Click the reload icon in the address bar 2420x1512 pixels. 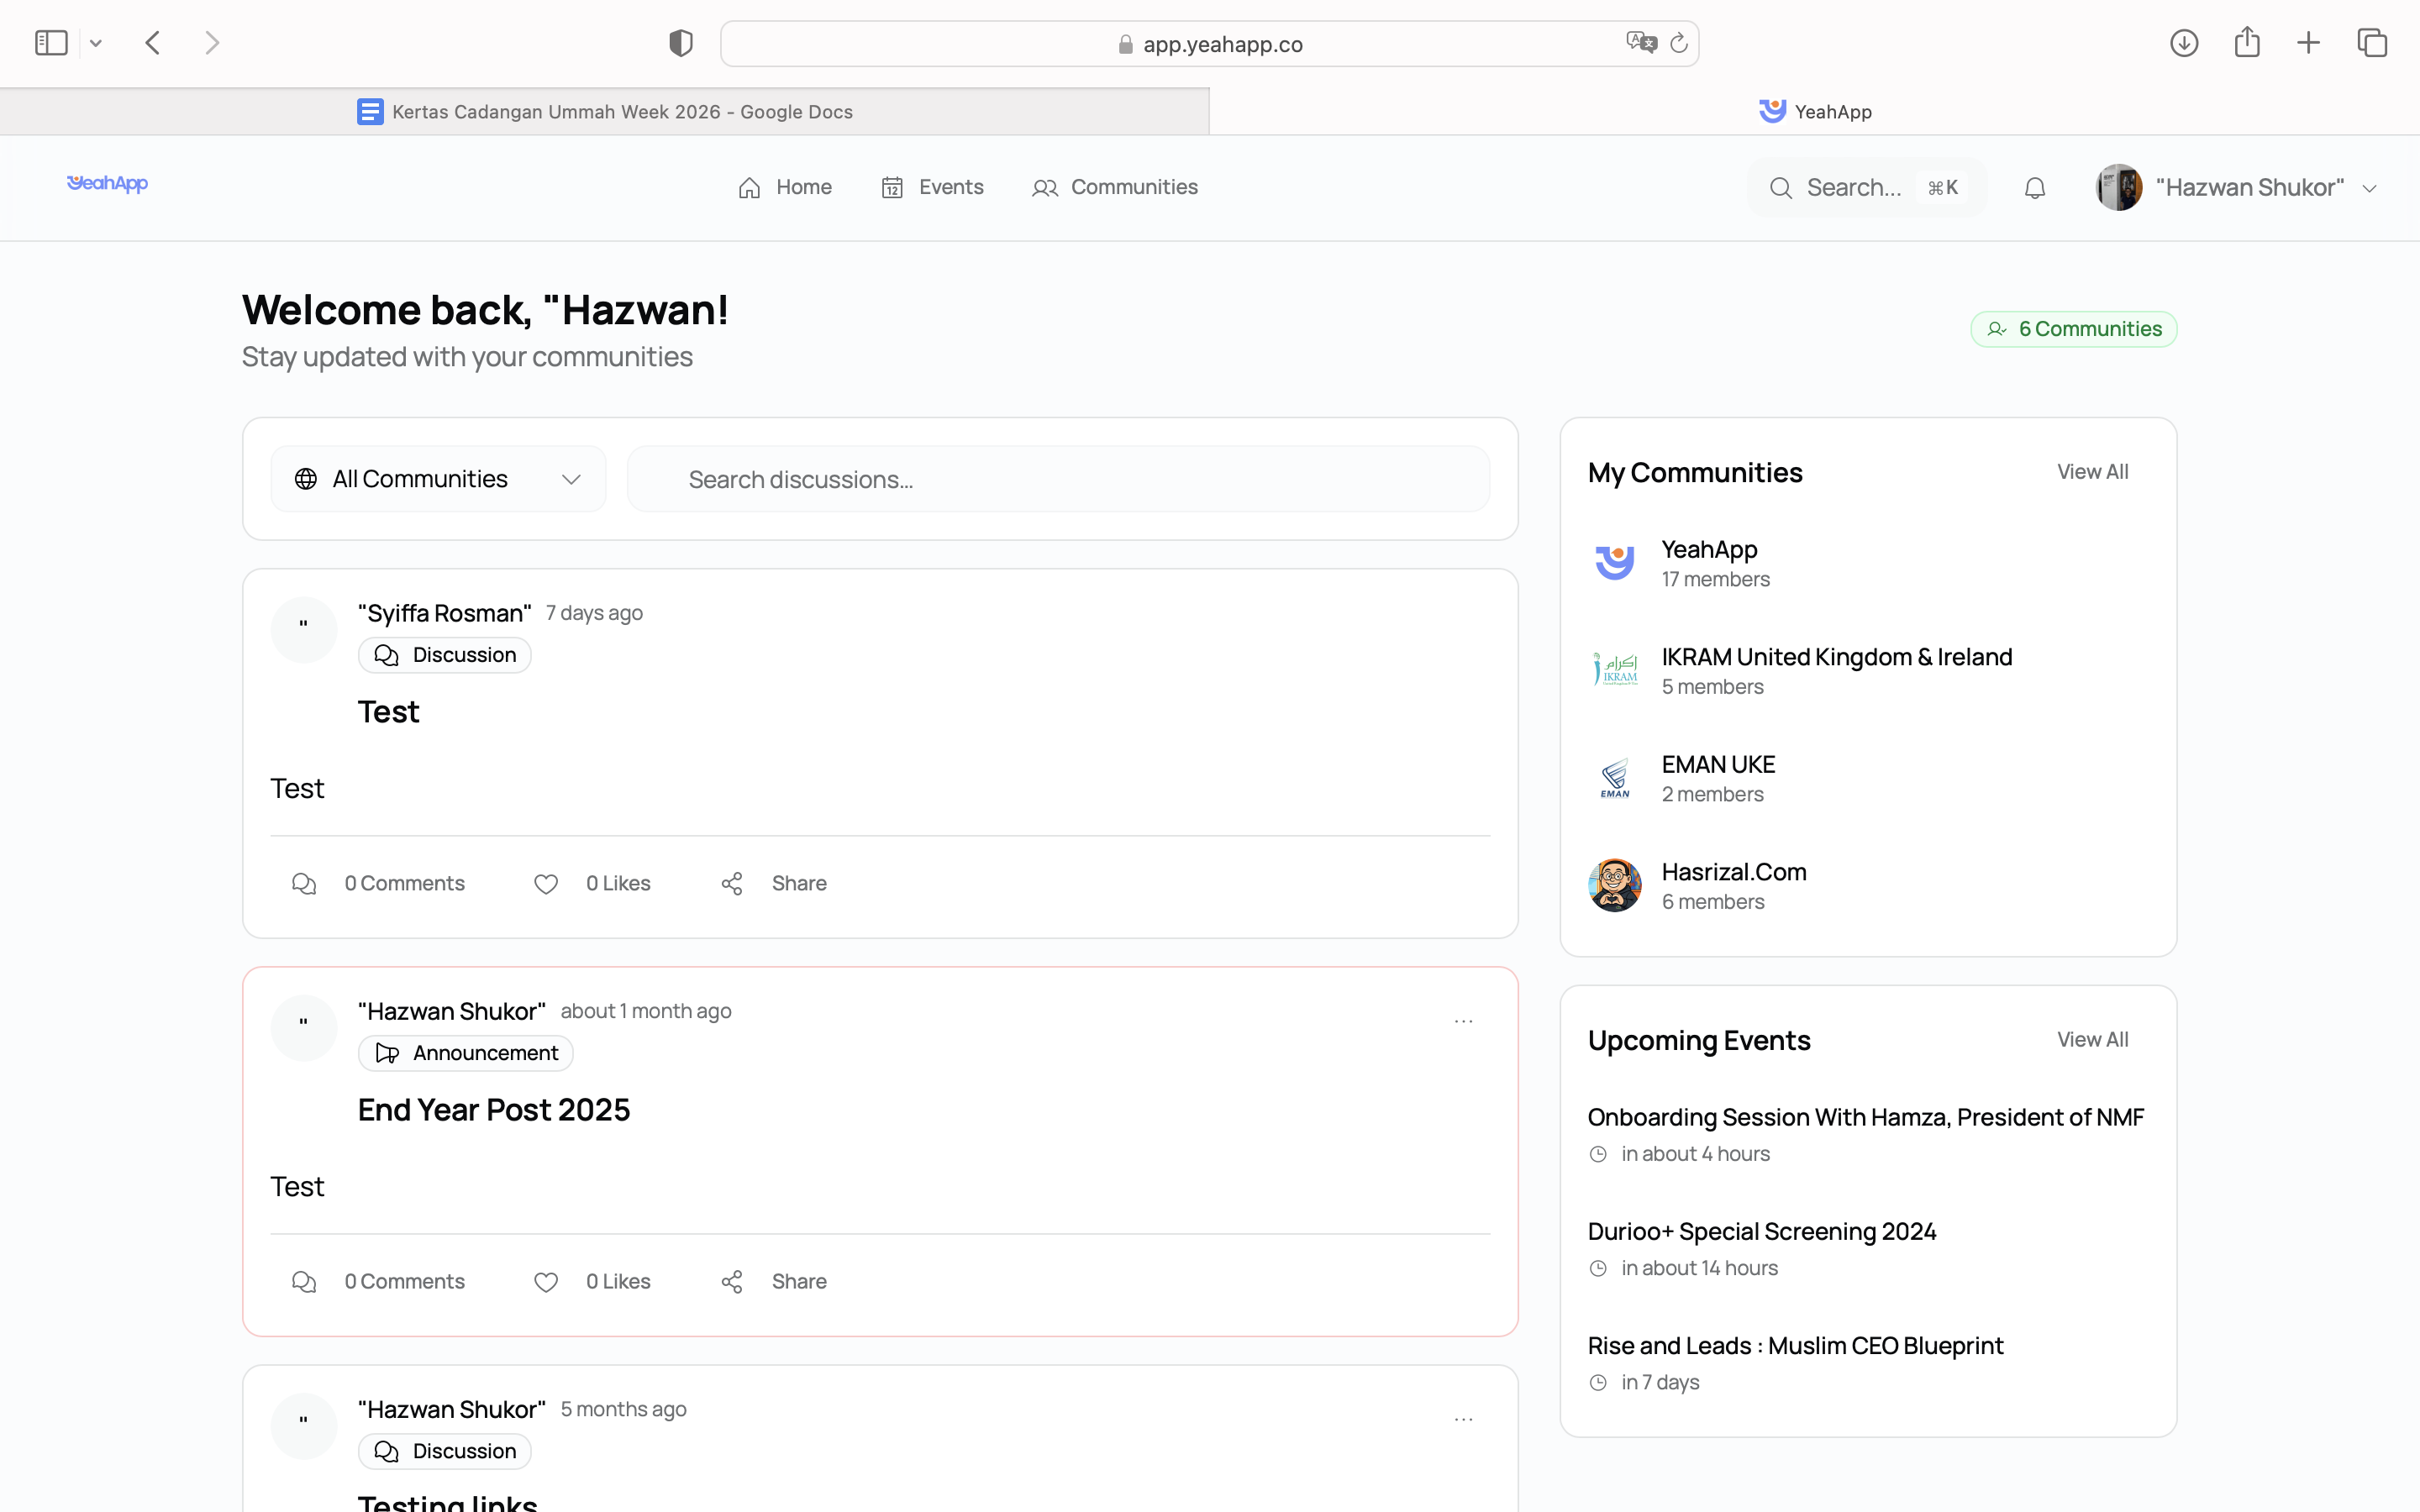1678,43
